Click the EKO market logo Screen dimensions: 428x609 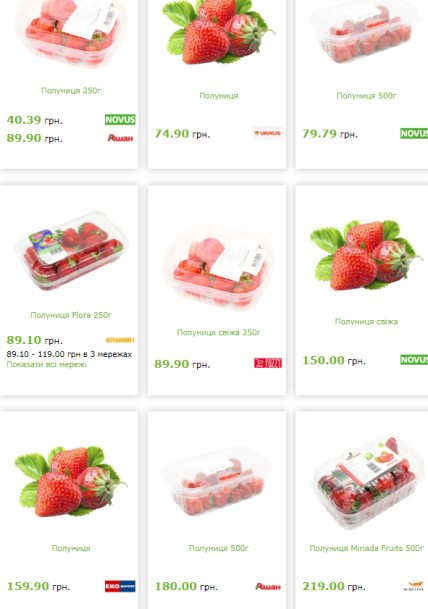pyautogui.click(x=120, y=586)
